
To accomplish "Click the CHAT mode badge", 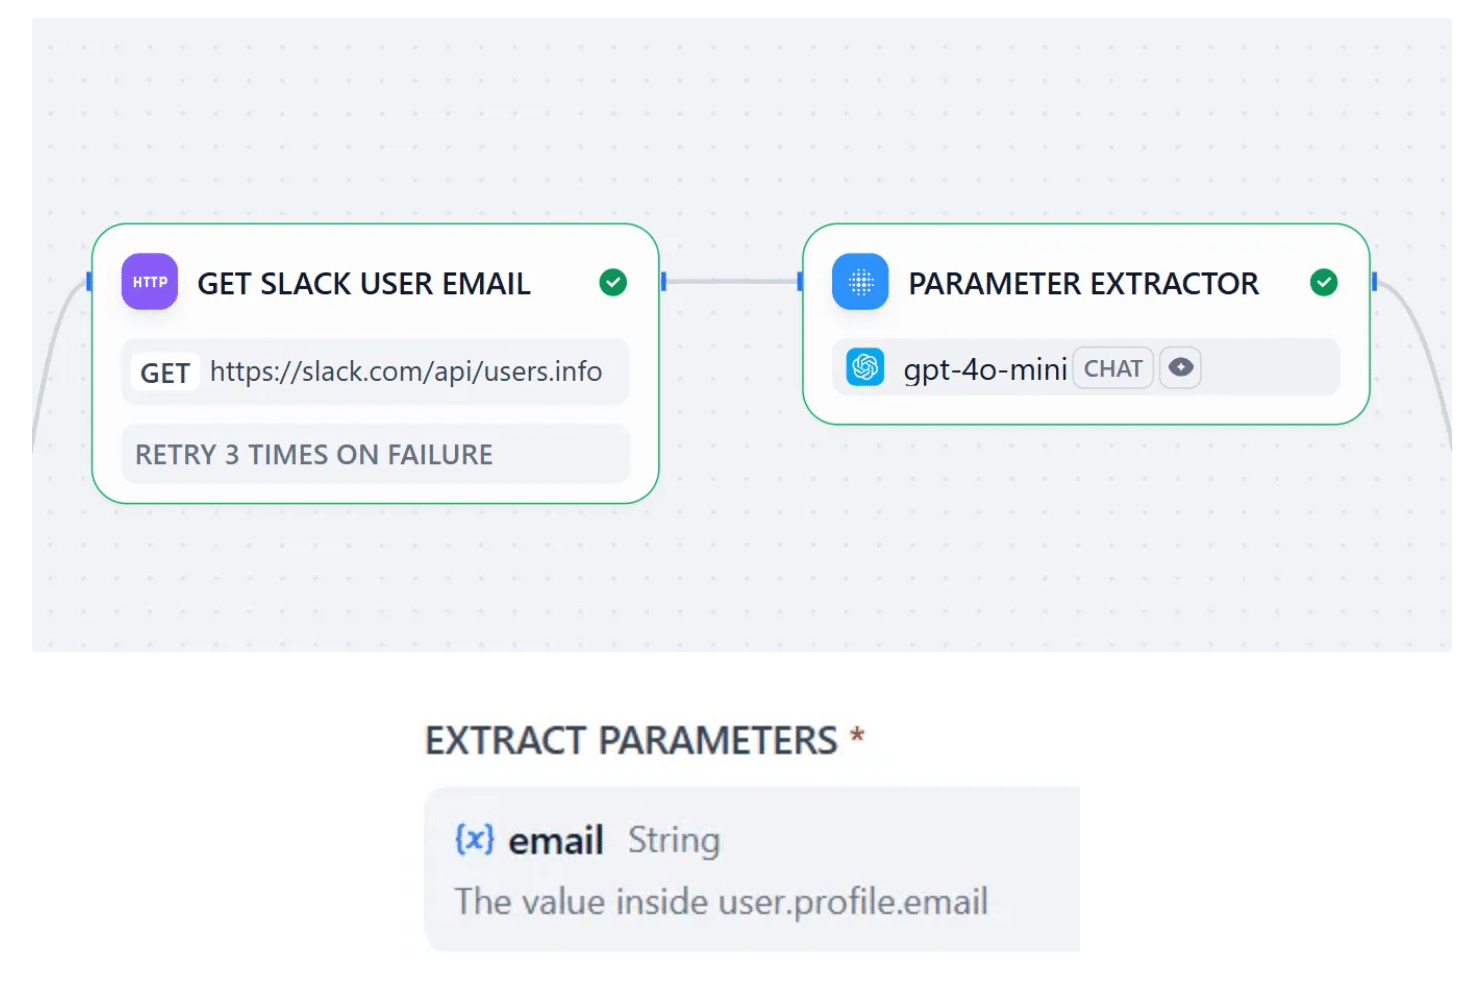I will [1113, 369].
